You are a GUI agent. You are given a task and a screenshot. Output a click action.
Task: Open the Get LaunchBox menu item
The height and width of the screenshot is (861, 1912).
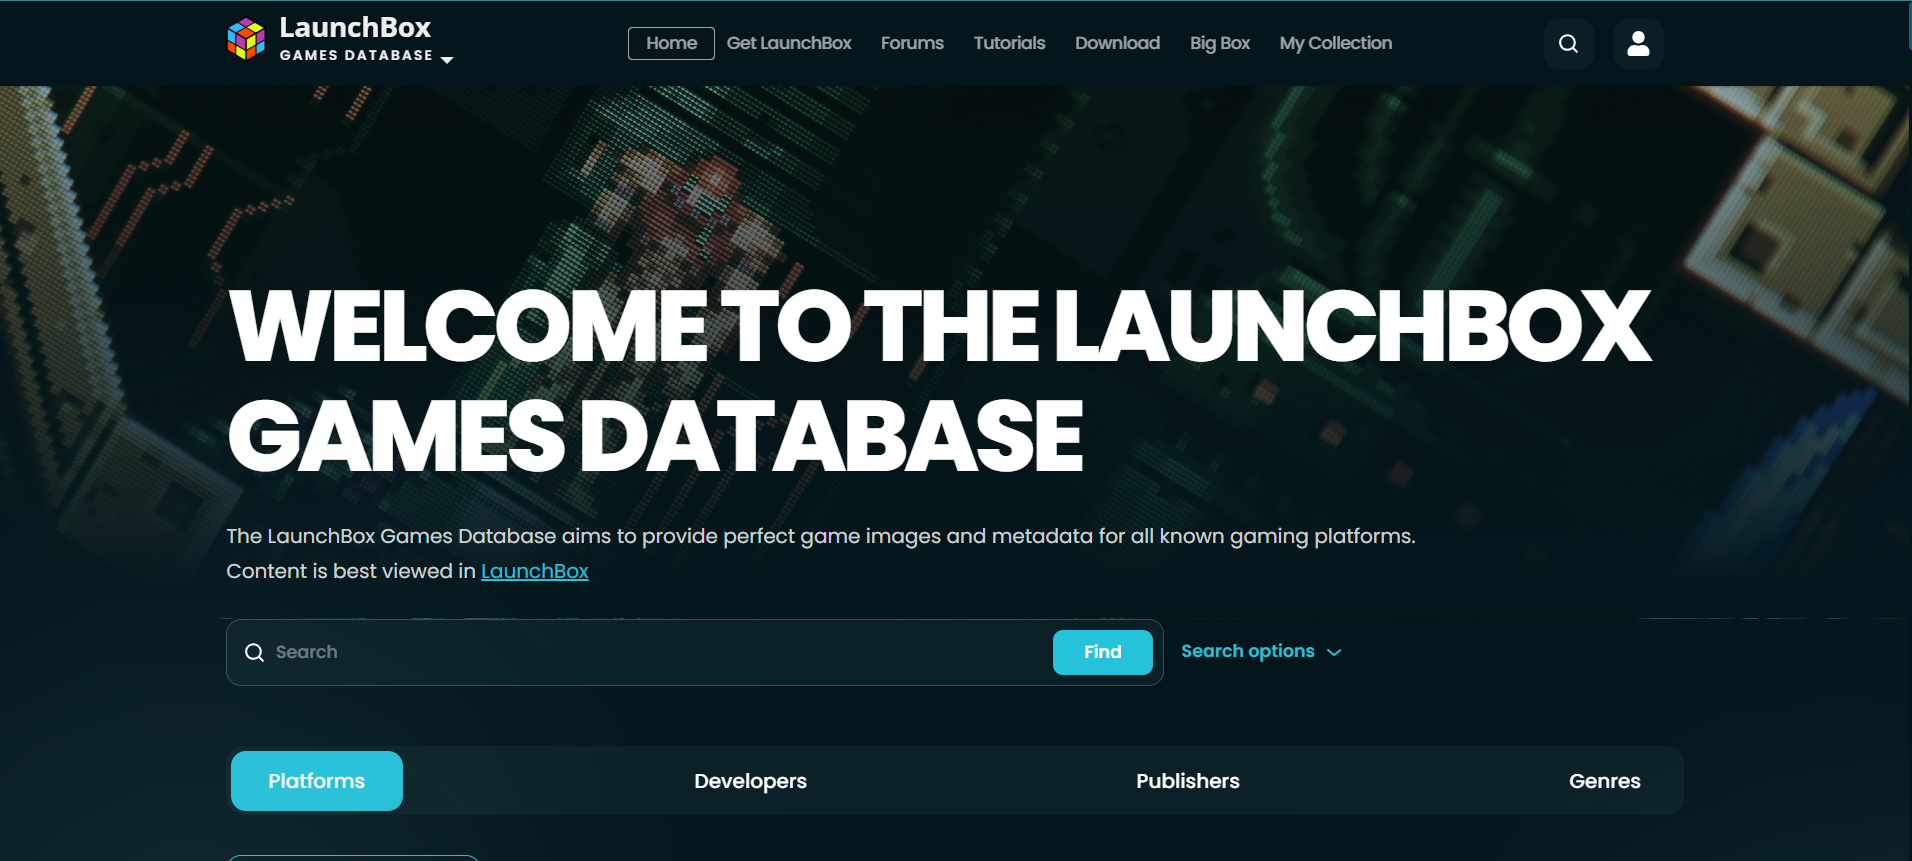[x=789, y=43]
